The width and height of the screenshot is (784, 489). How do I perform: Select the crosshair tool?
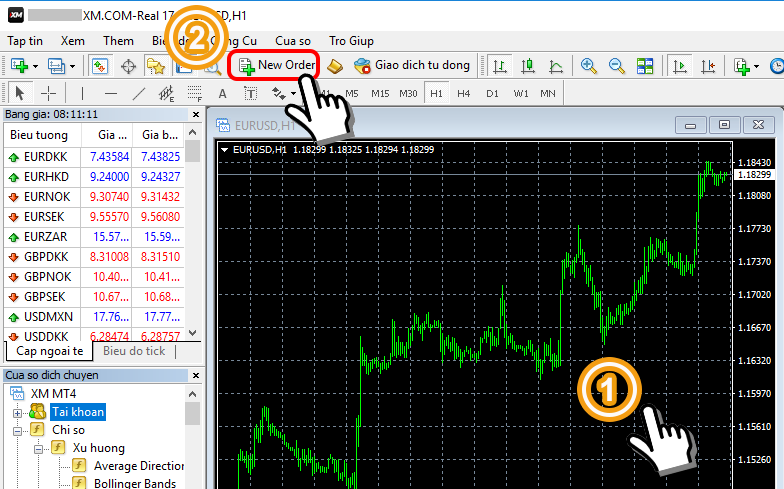[48, 93]
